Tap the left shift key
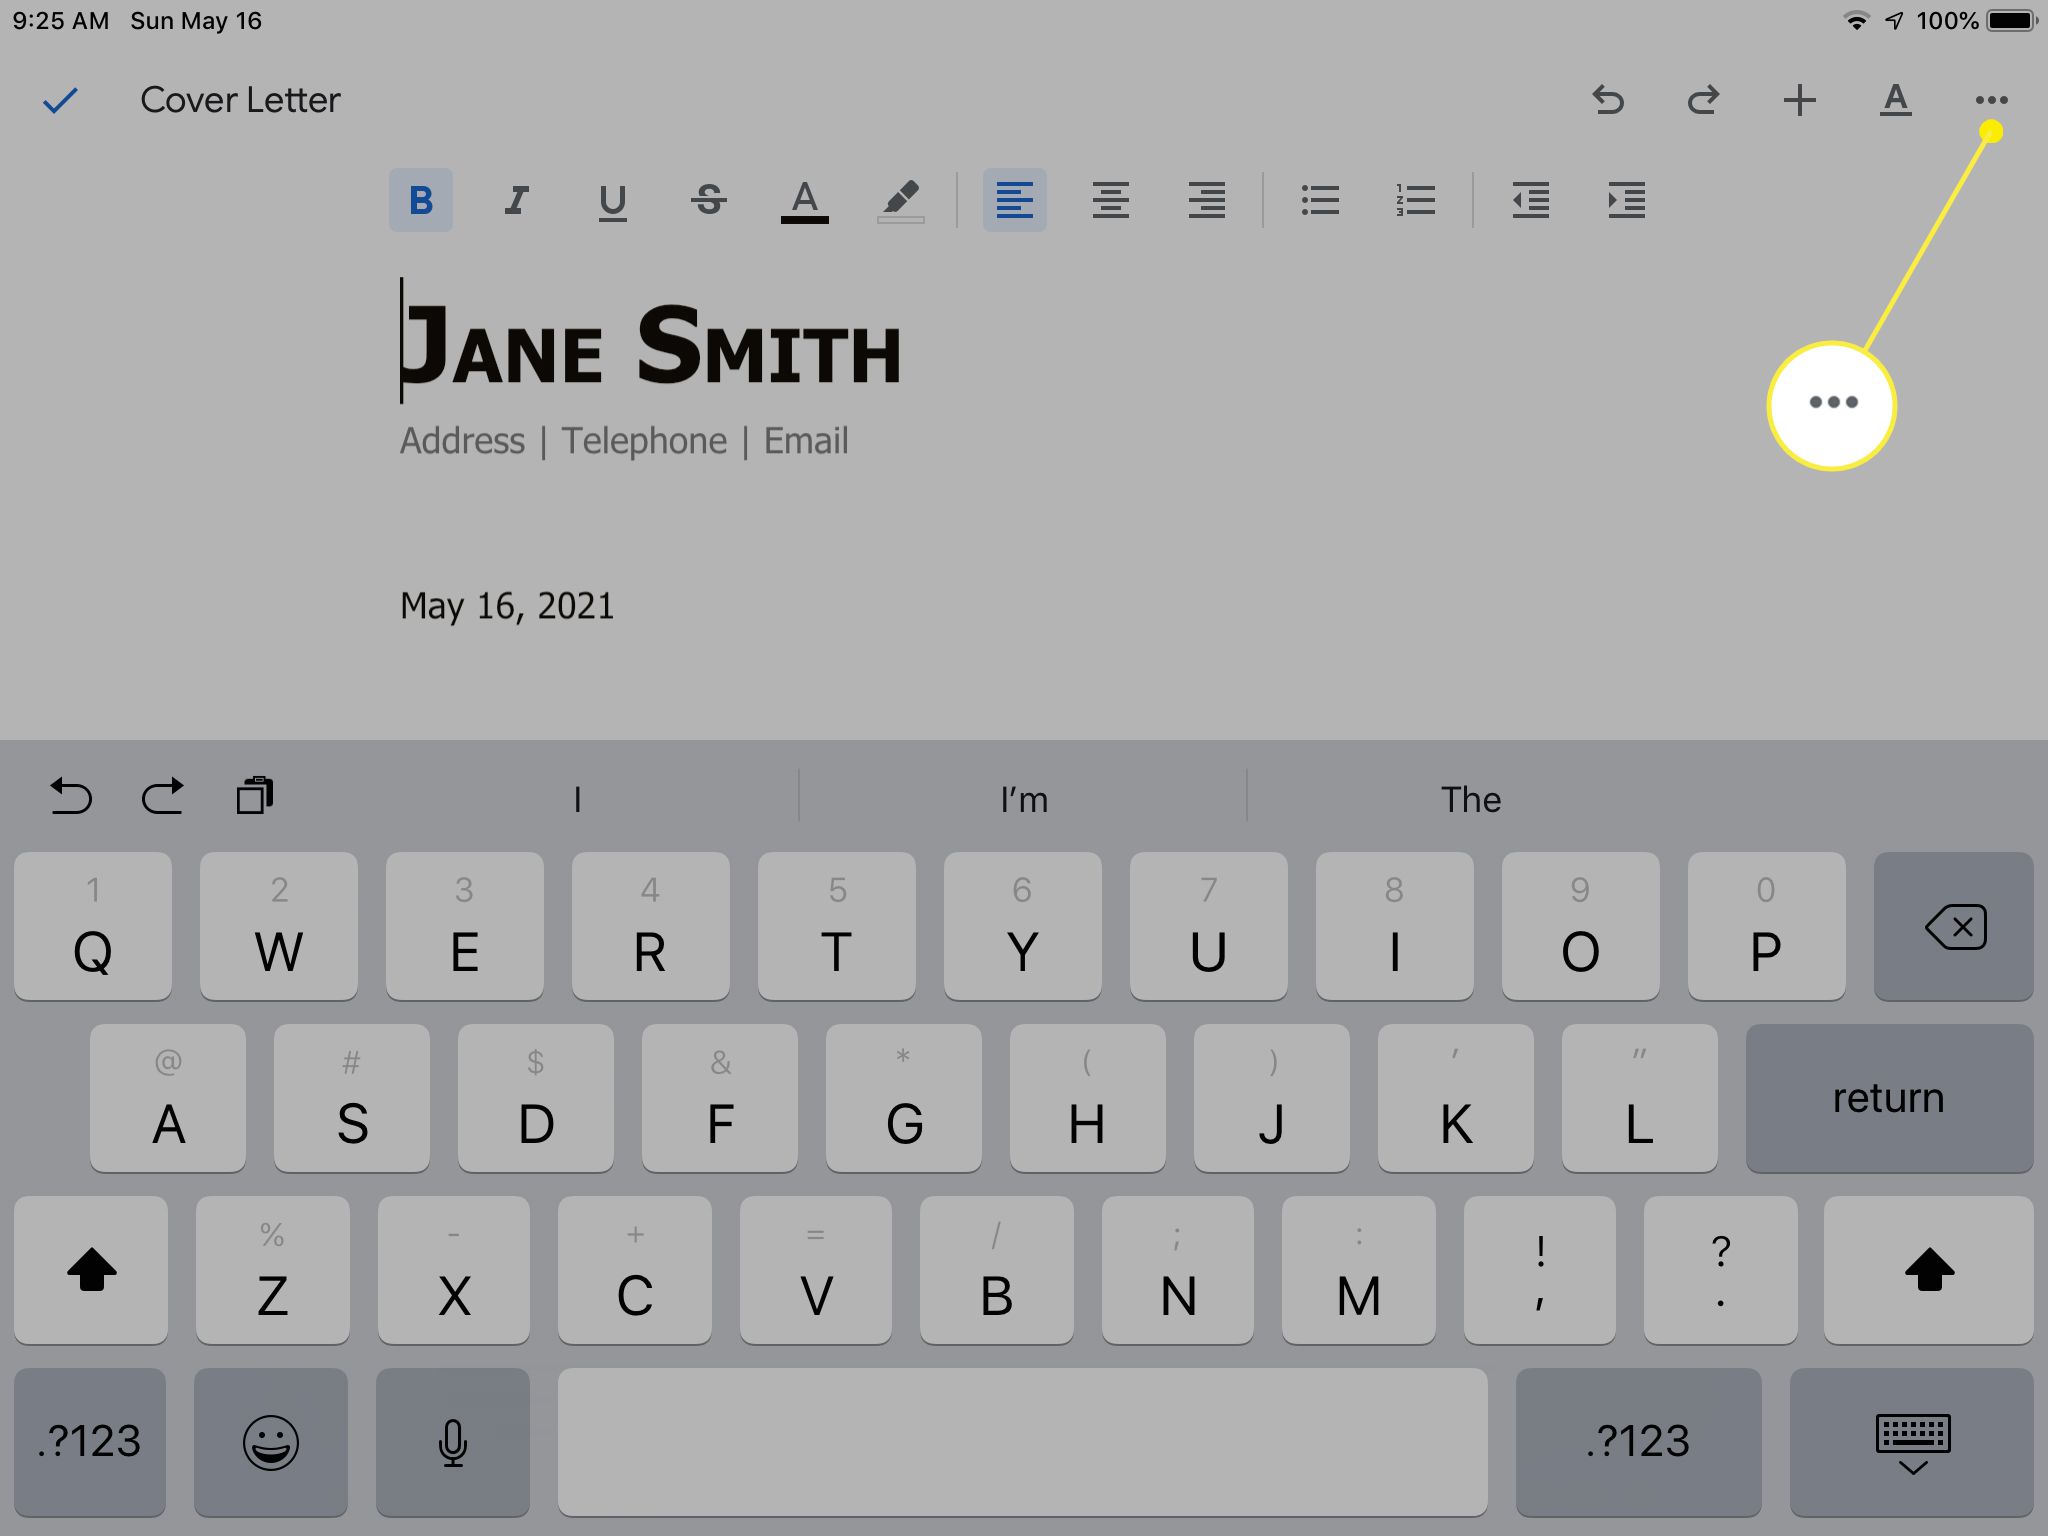The image size is (2048, 1536). (x=91, y=1270)
